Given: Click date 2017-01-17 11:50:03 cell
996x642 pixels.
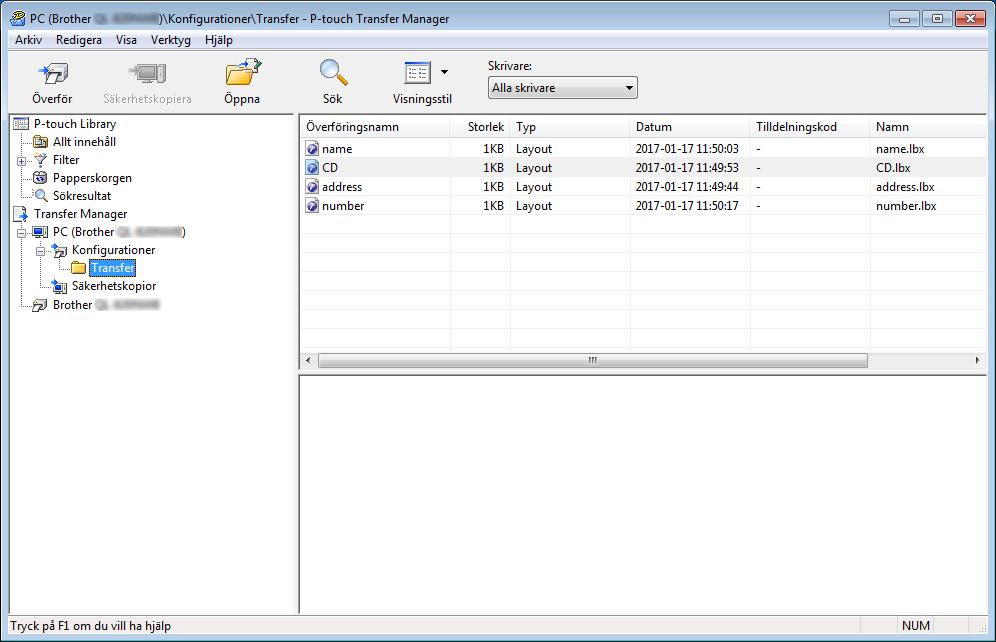Looking at the screenshot, I should coord(687,149).
